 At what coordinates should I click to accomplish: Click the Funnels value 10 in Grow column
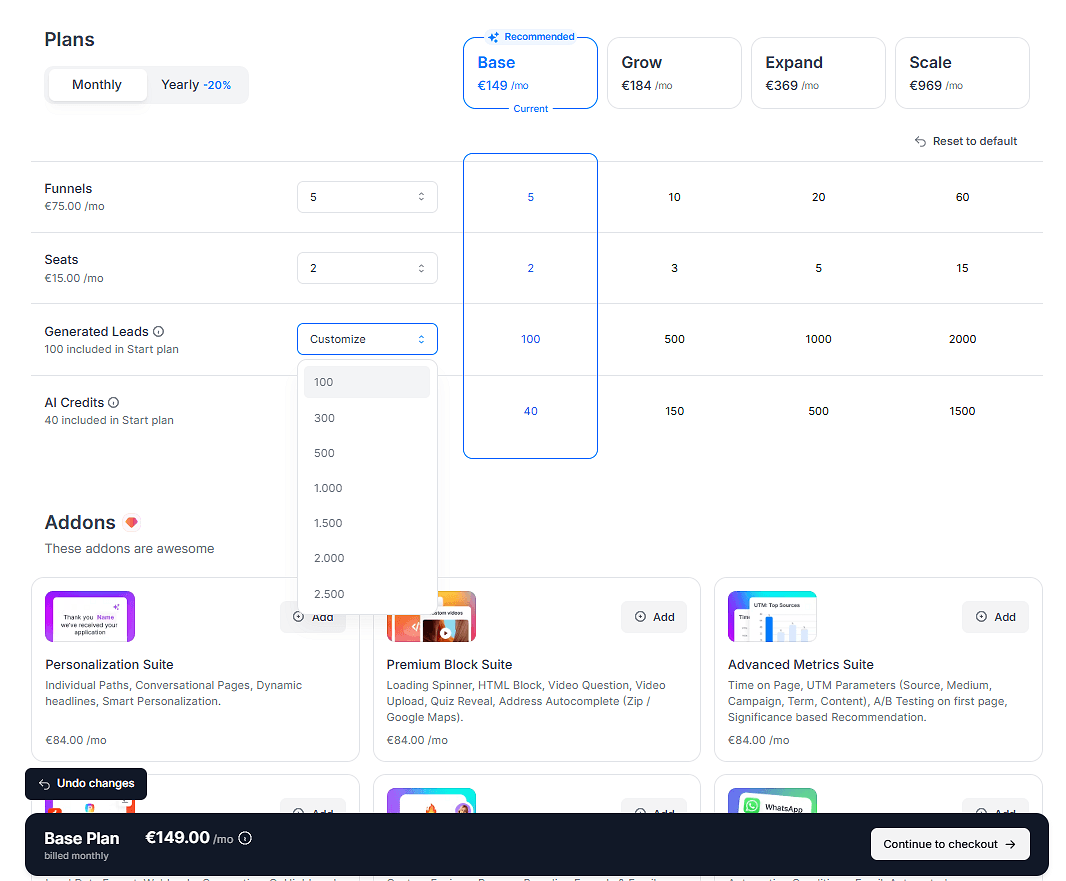(674, 197)
